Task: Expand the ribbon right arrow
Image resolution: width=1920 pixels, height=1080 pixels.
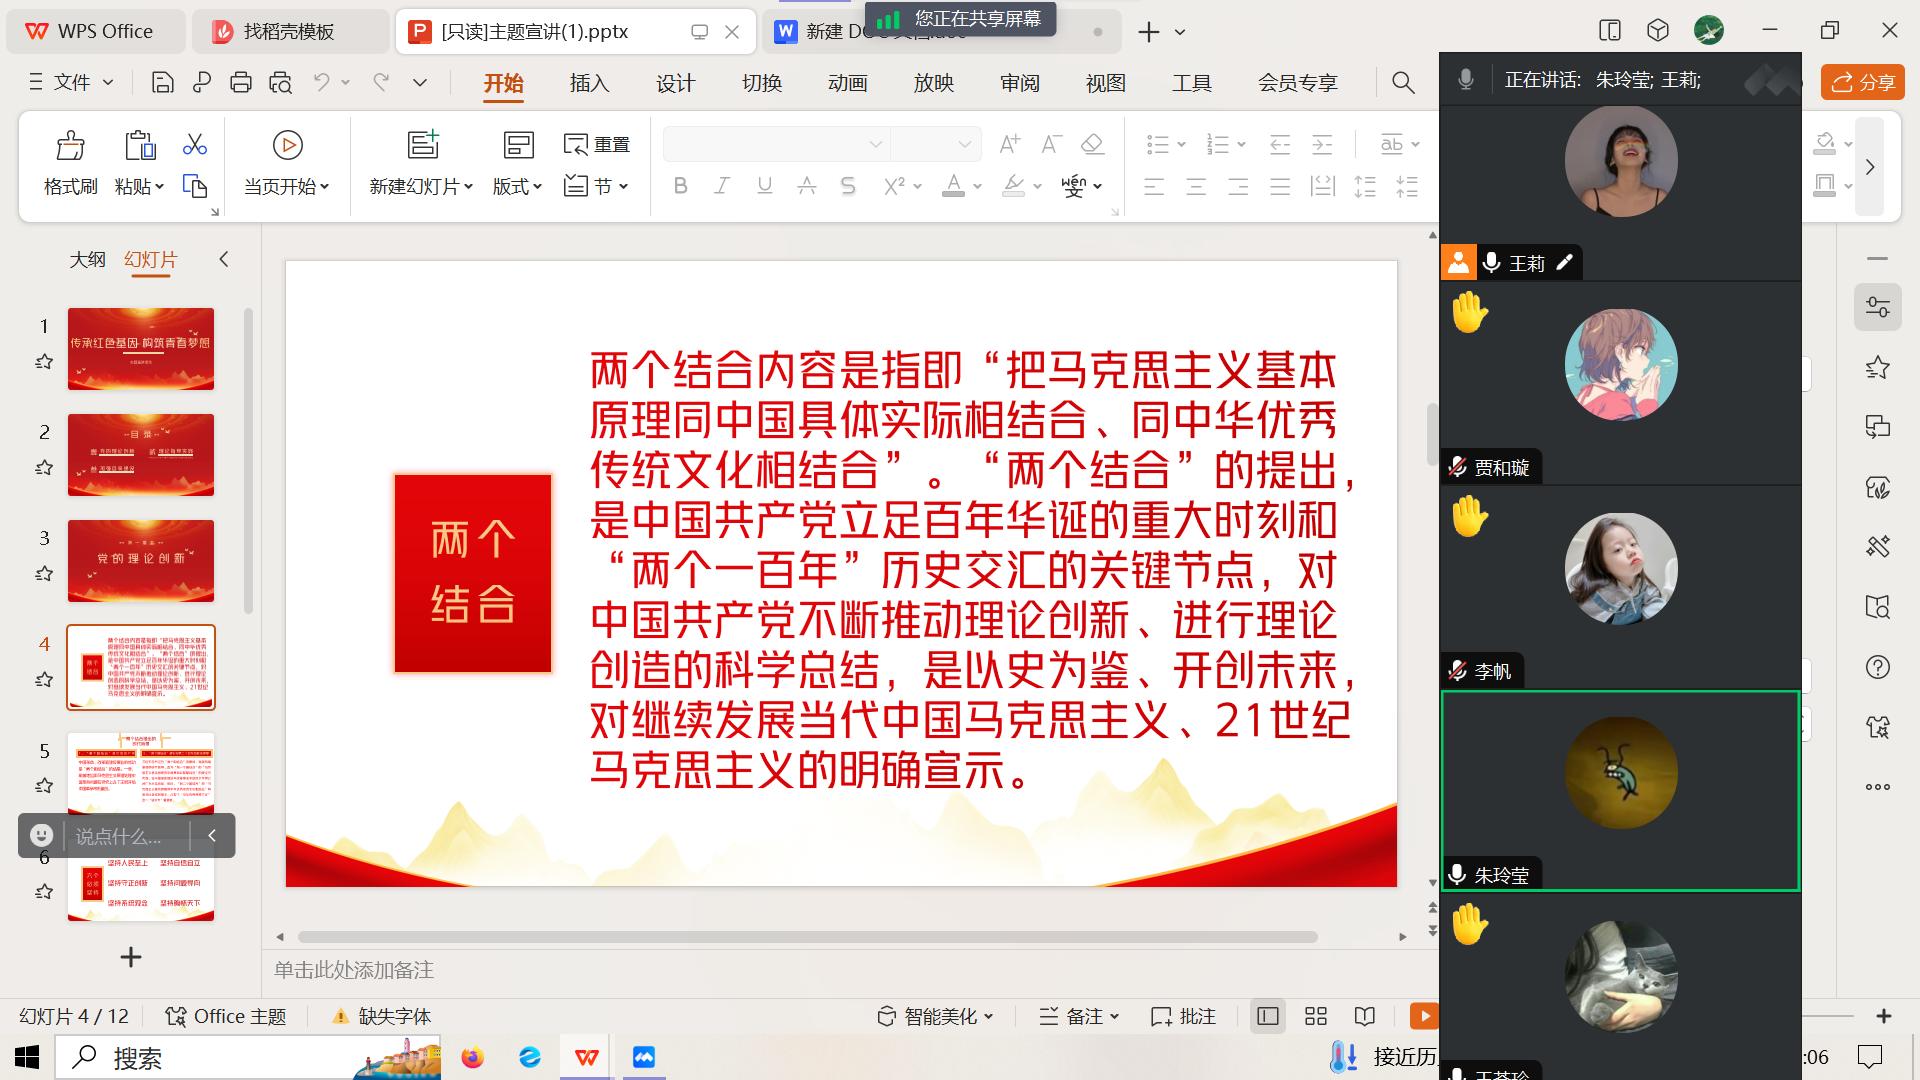Action: click(x=1870, y=167)
